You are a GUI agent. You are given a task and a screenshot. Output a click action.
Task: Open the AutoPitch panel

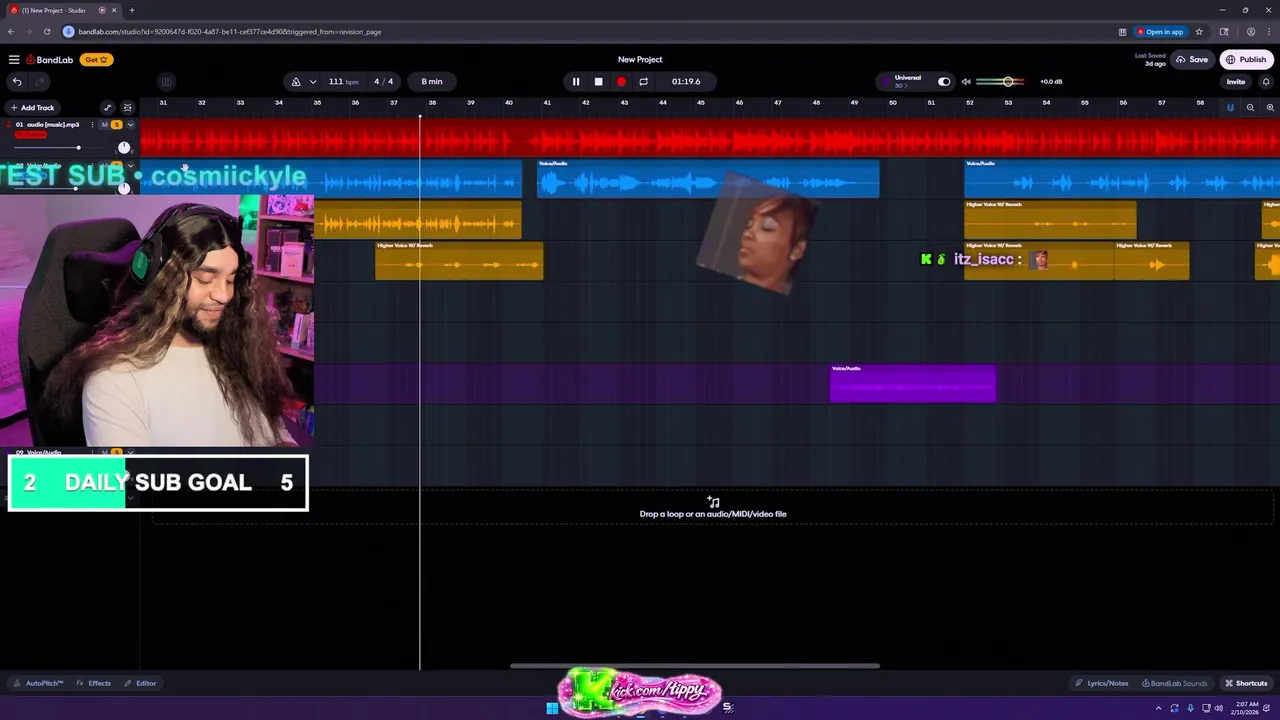coord(38,684)
